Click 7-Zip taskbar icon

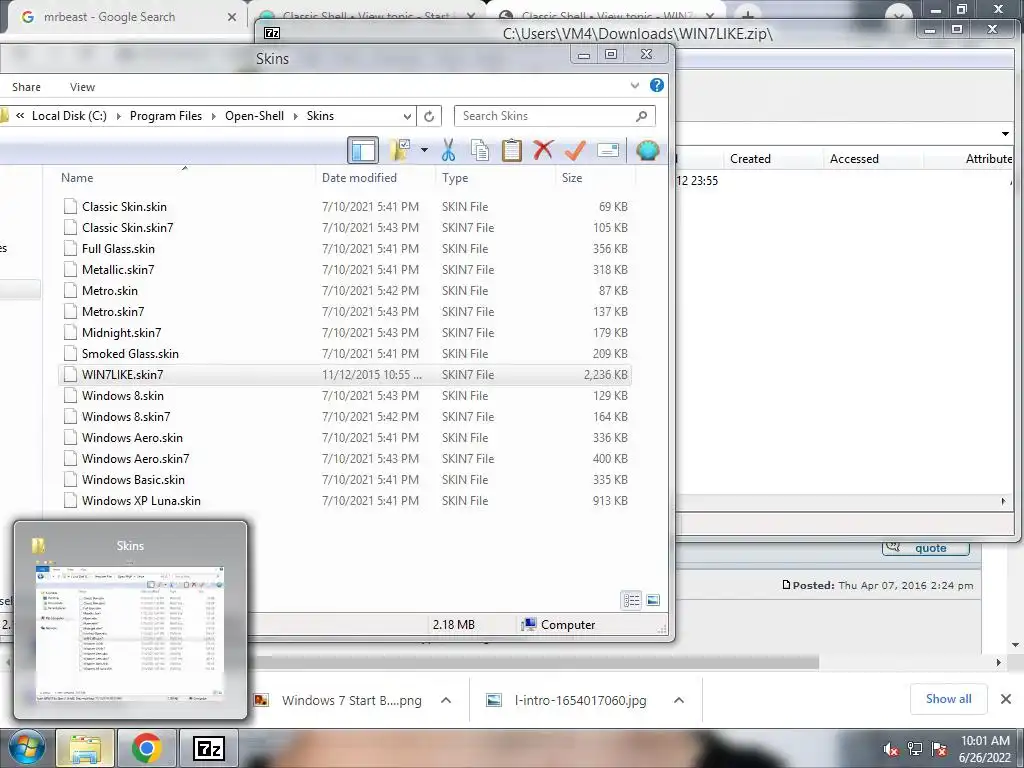coord(209,748)
